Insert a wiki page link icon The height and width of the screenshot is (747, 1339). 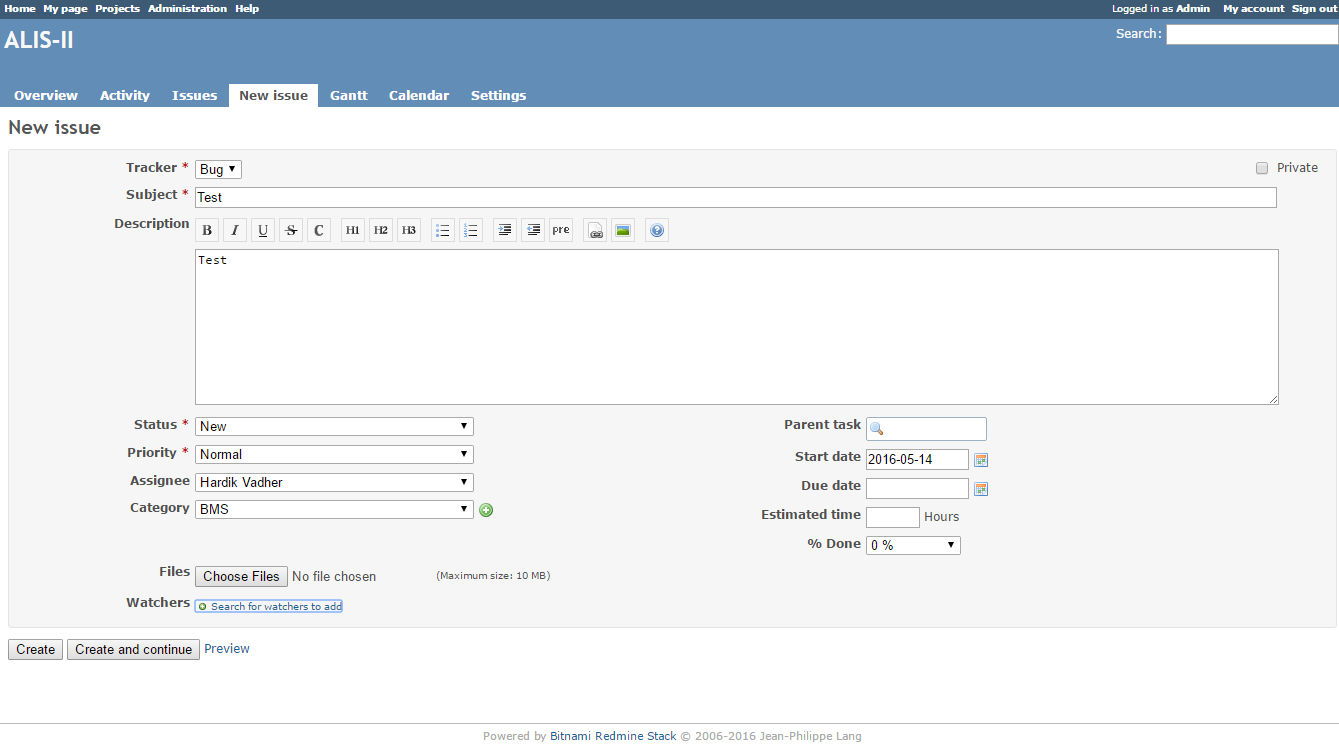pyautogui.click(x=595, y=231)
